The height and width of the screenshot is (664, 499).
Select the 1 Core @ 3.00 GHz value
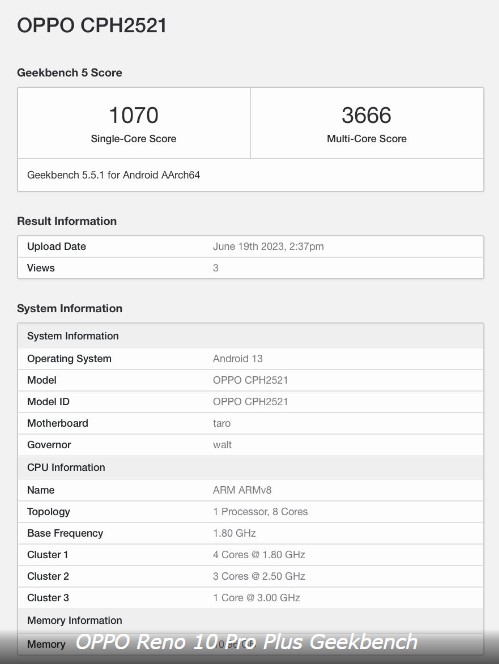pos(256,598)
